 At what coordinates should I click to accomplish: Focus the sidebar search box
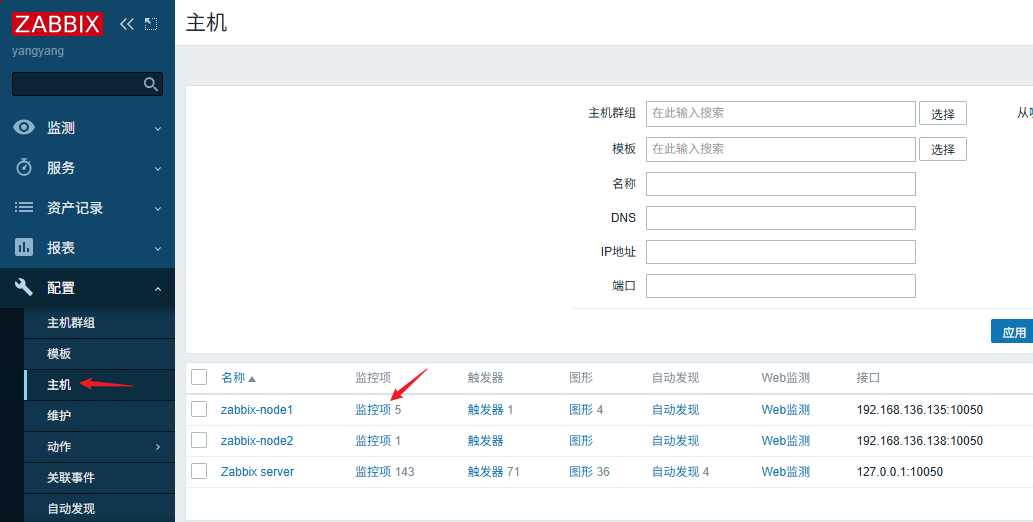coord(87,84)
